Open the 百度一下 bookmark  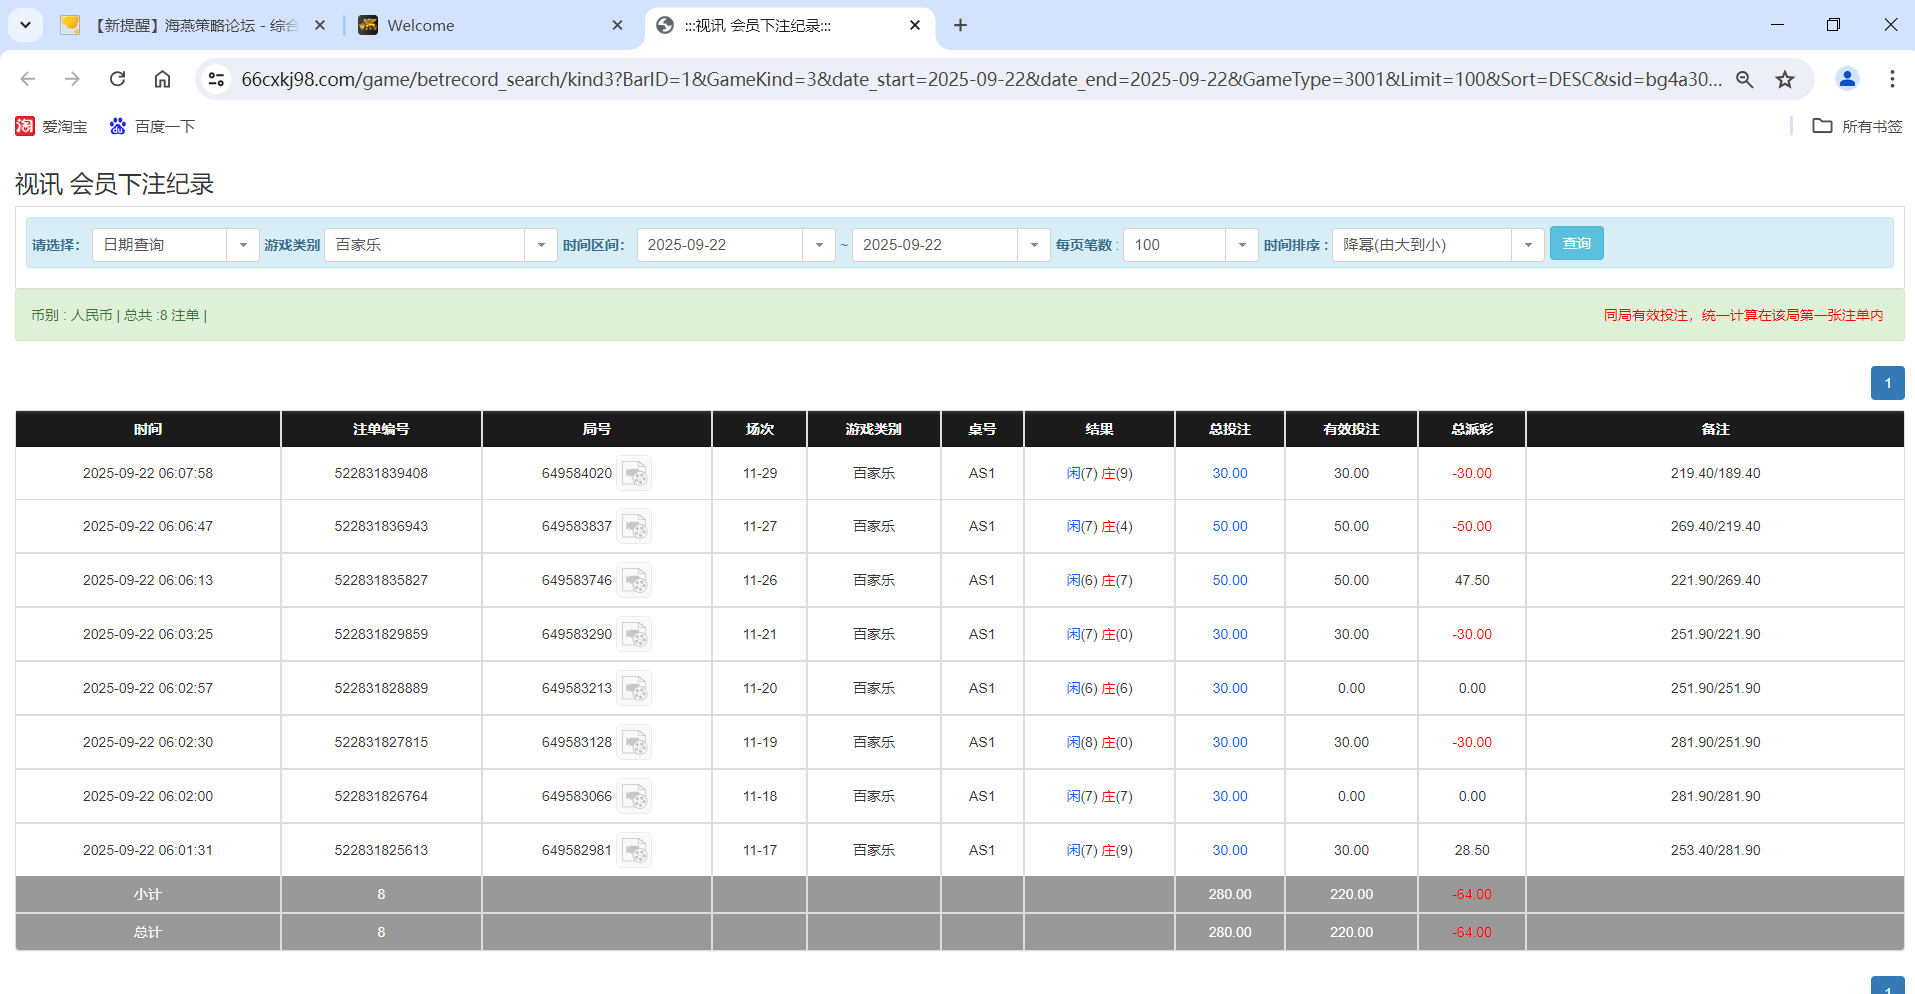(x=152, y=126)
